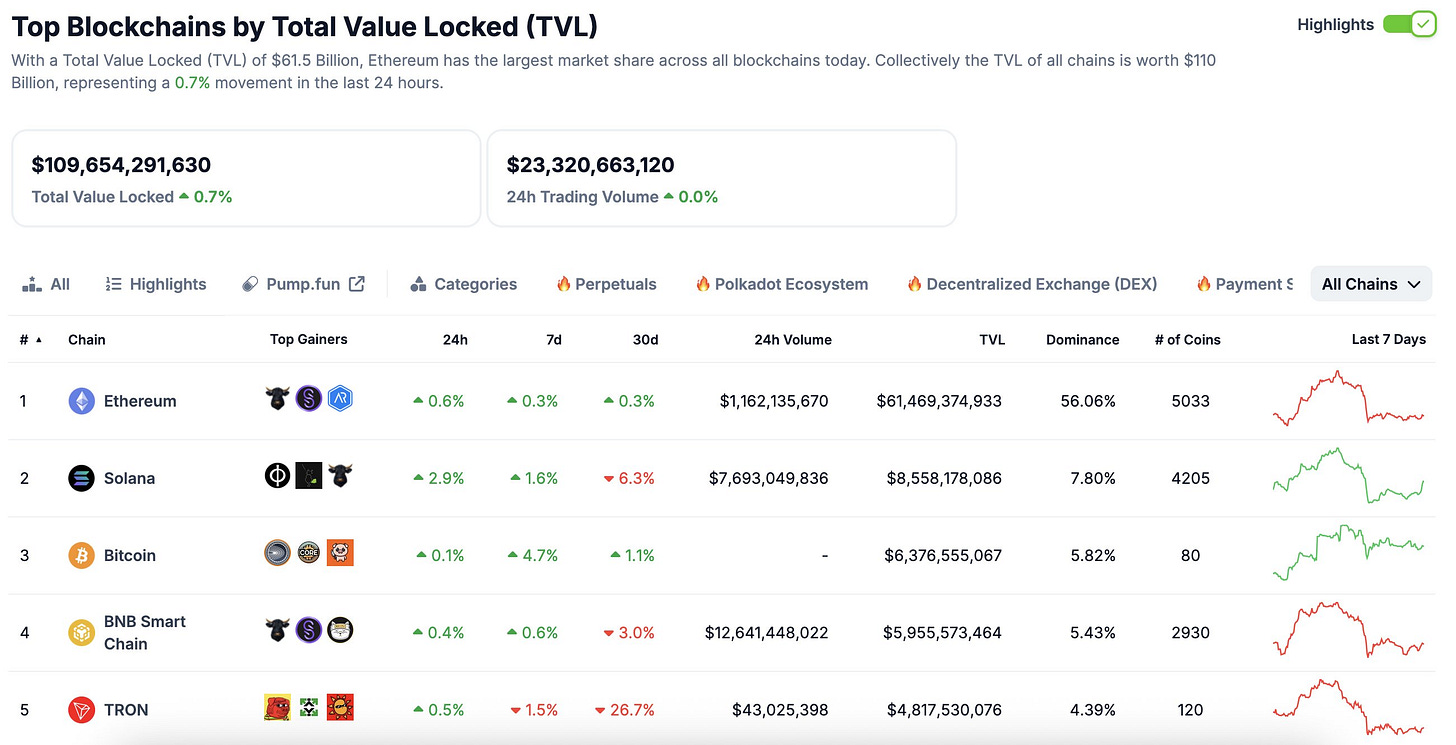Select the Highlights tab
Screen dimensions: 1456x745
pos(155,284)
